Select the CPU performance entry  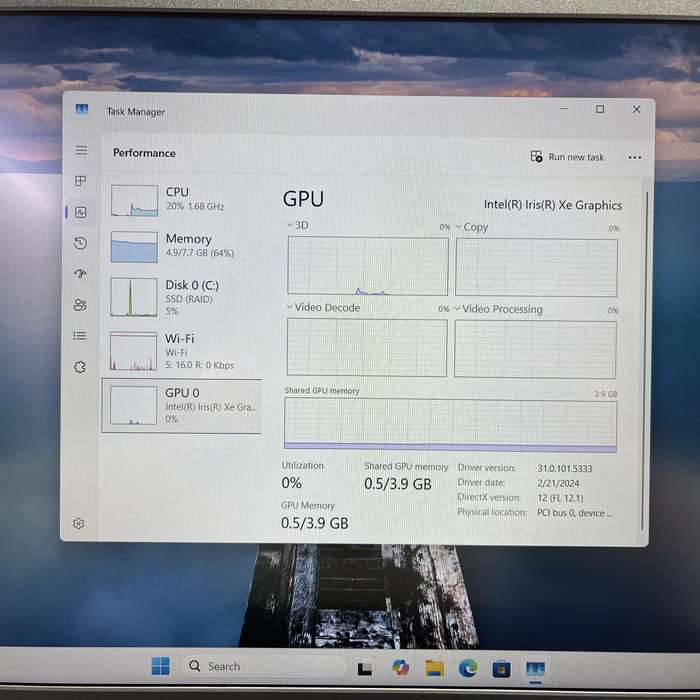point(183,200)
